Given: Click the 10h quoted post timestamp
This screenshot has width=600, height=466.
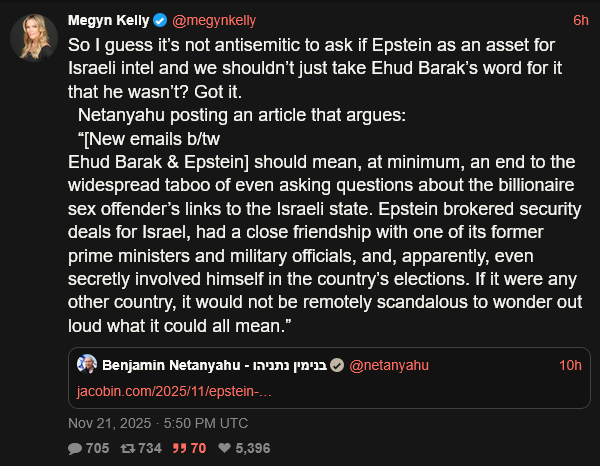Looking at the screenshot, I should (x=569, y=365).
